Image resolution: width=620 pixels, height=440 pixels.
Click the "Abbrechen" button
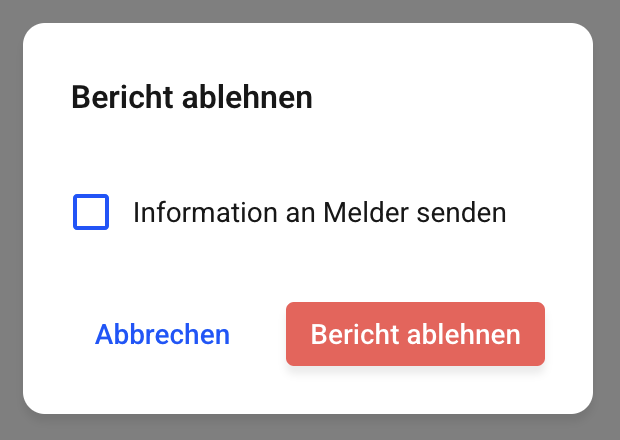coord(162,334)
